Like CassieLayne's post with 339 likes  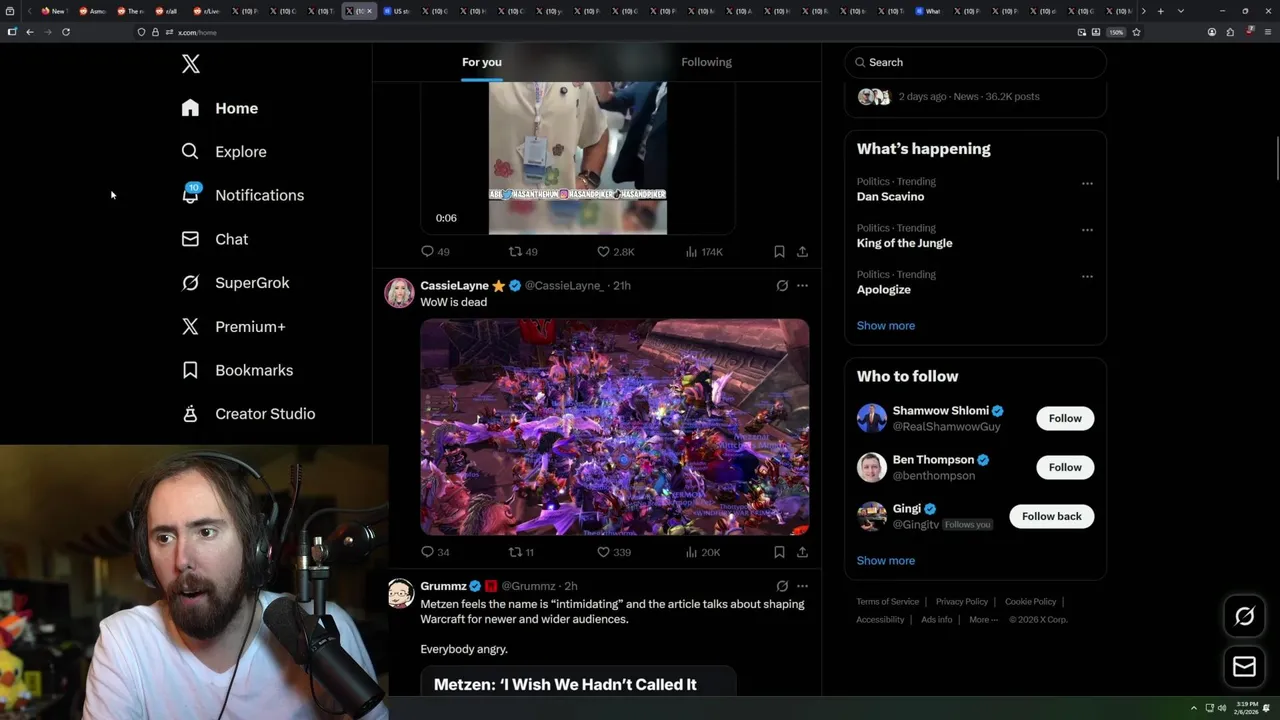click(x=613, y=552)
